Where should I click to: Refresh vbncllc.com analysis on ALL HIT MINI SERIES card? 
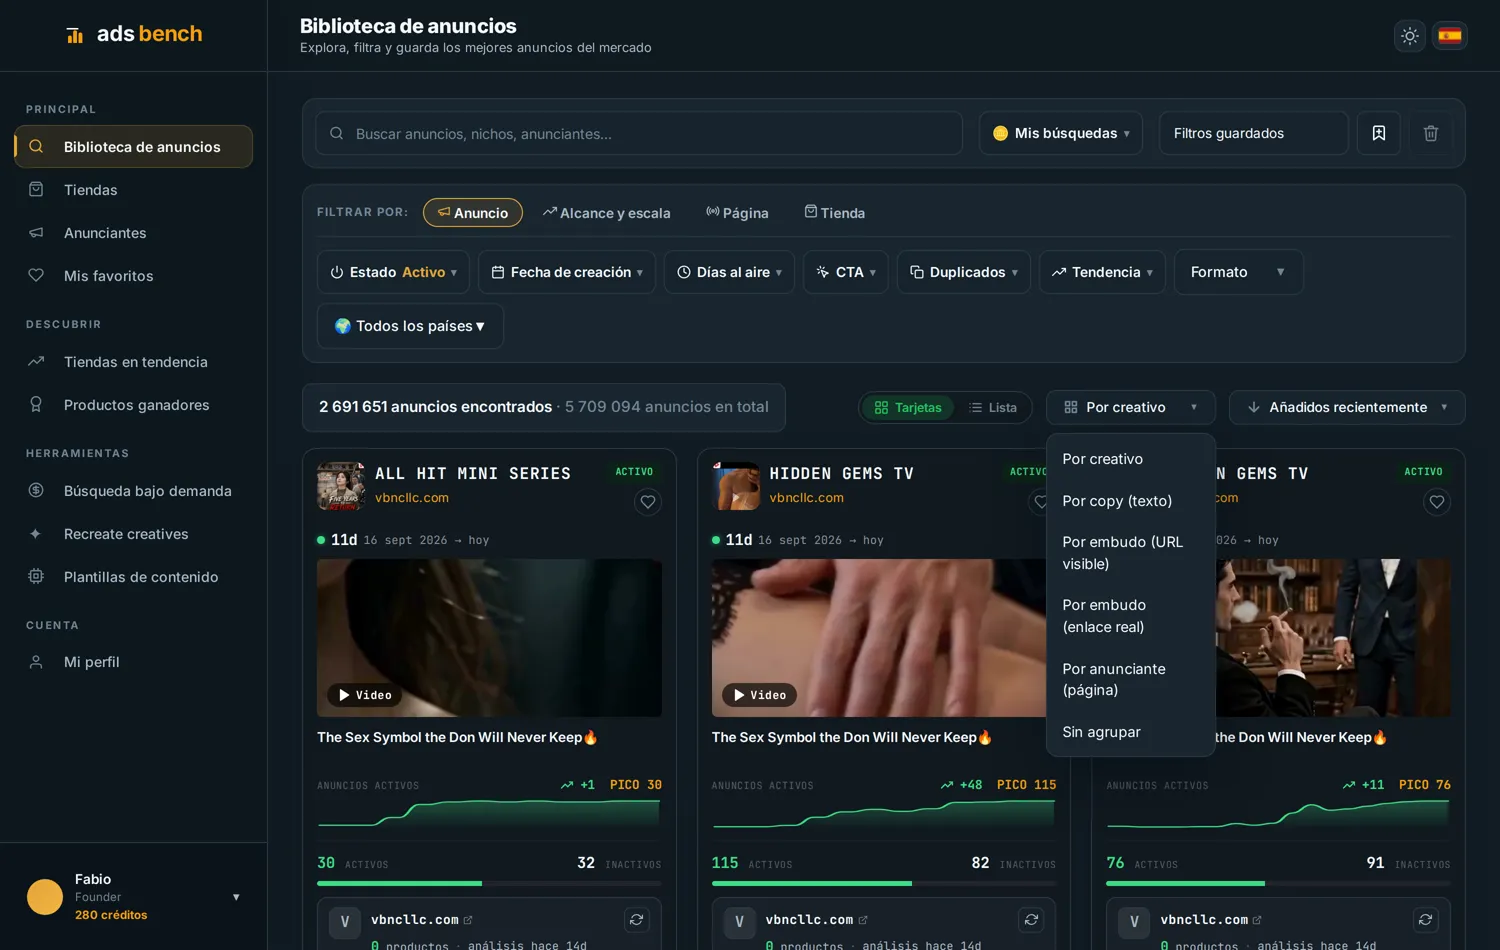pos(637,920)
